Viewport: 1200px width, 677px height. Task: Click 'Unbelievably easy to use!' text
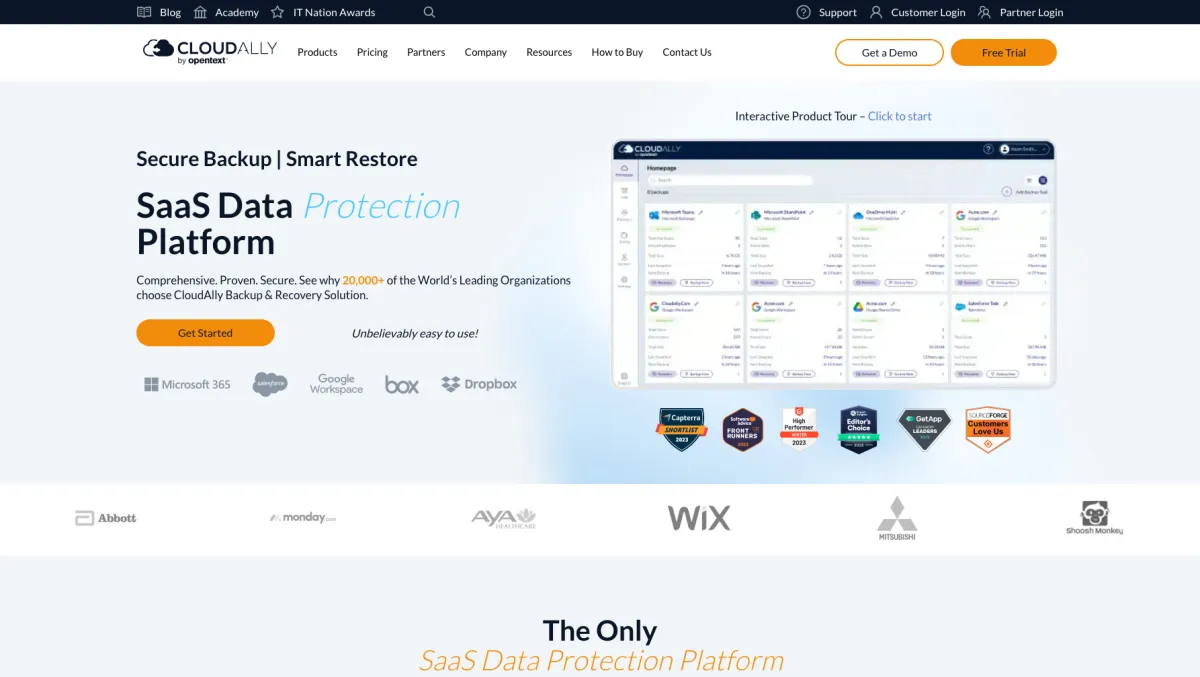[x=415, y=333]
